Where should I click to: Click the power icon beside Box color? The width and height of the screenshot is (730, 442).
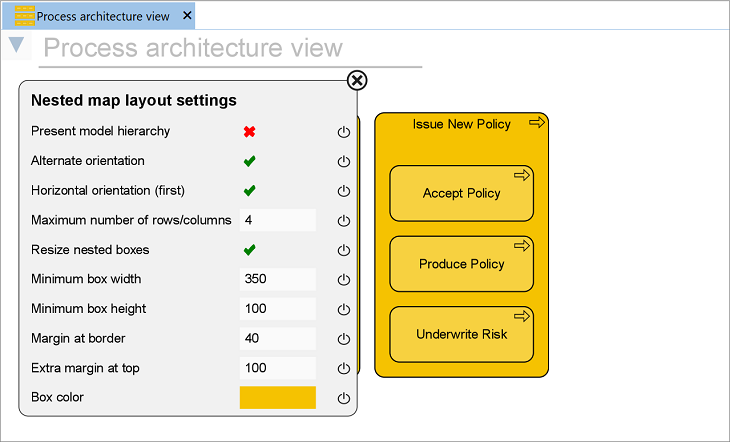point(344,398)
